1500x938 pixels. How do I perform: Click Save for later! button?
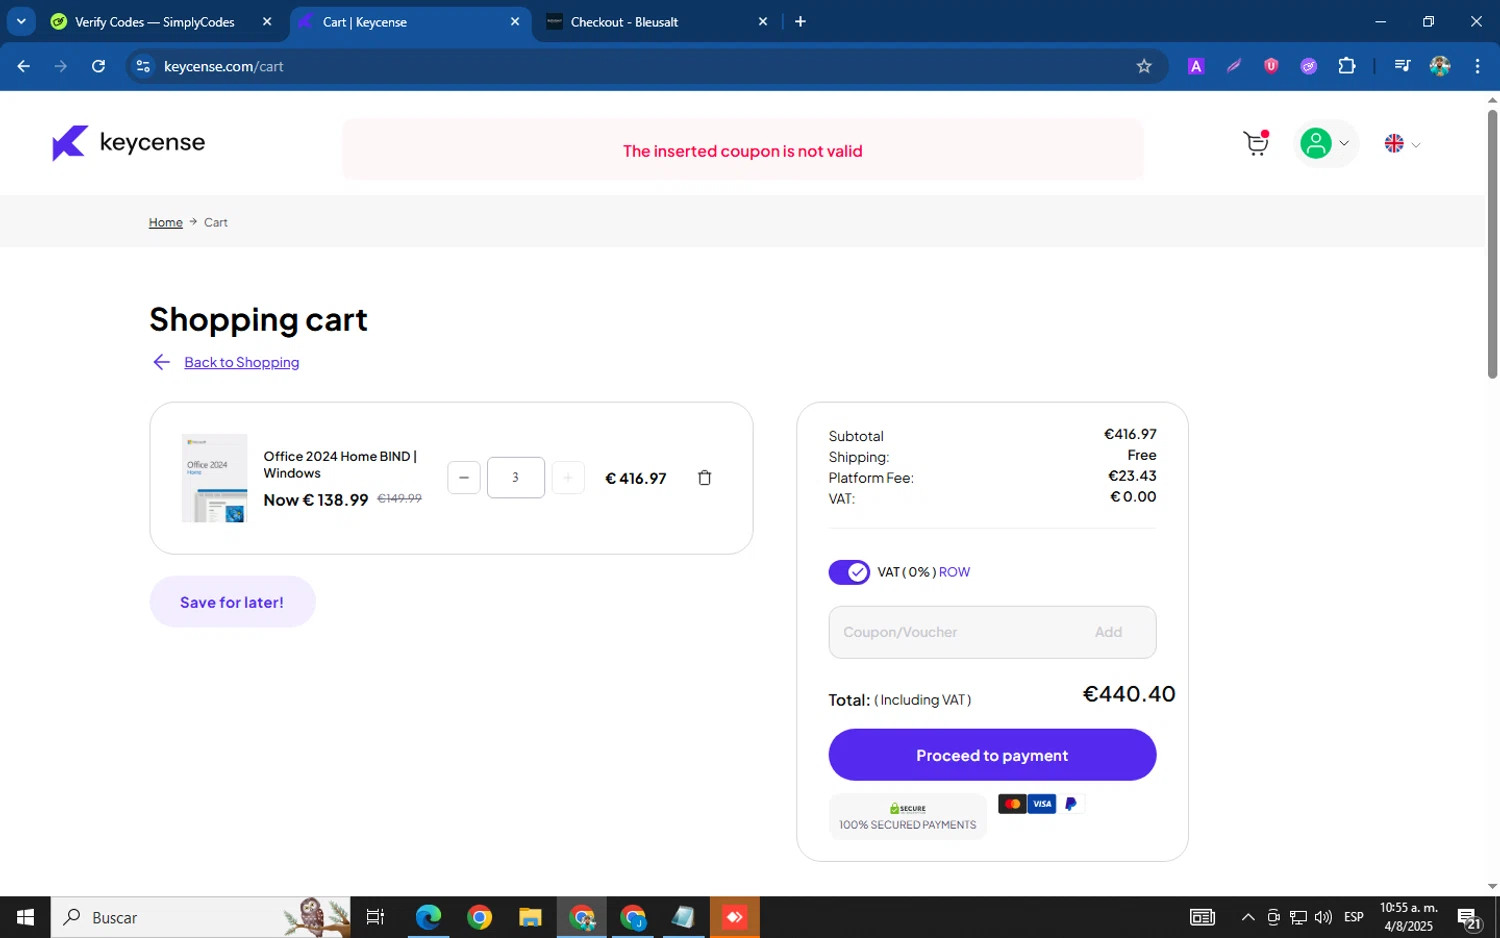tap(232, 602)
